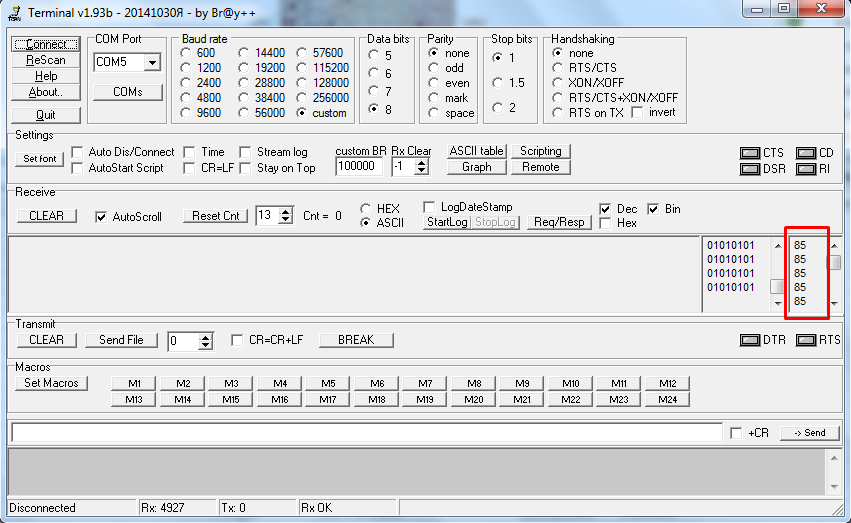This screenshot has height=523, width=851.
Task: Select ASCII receive display mode
Action: coord(366,223)
